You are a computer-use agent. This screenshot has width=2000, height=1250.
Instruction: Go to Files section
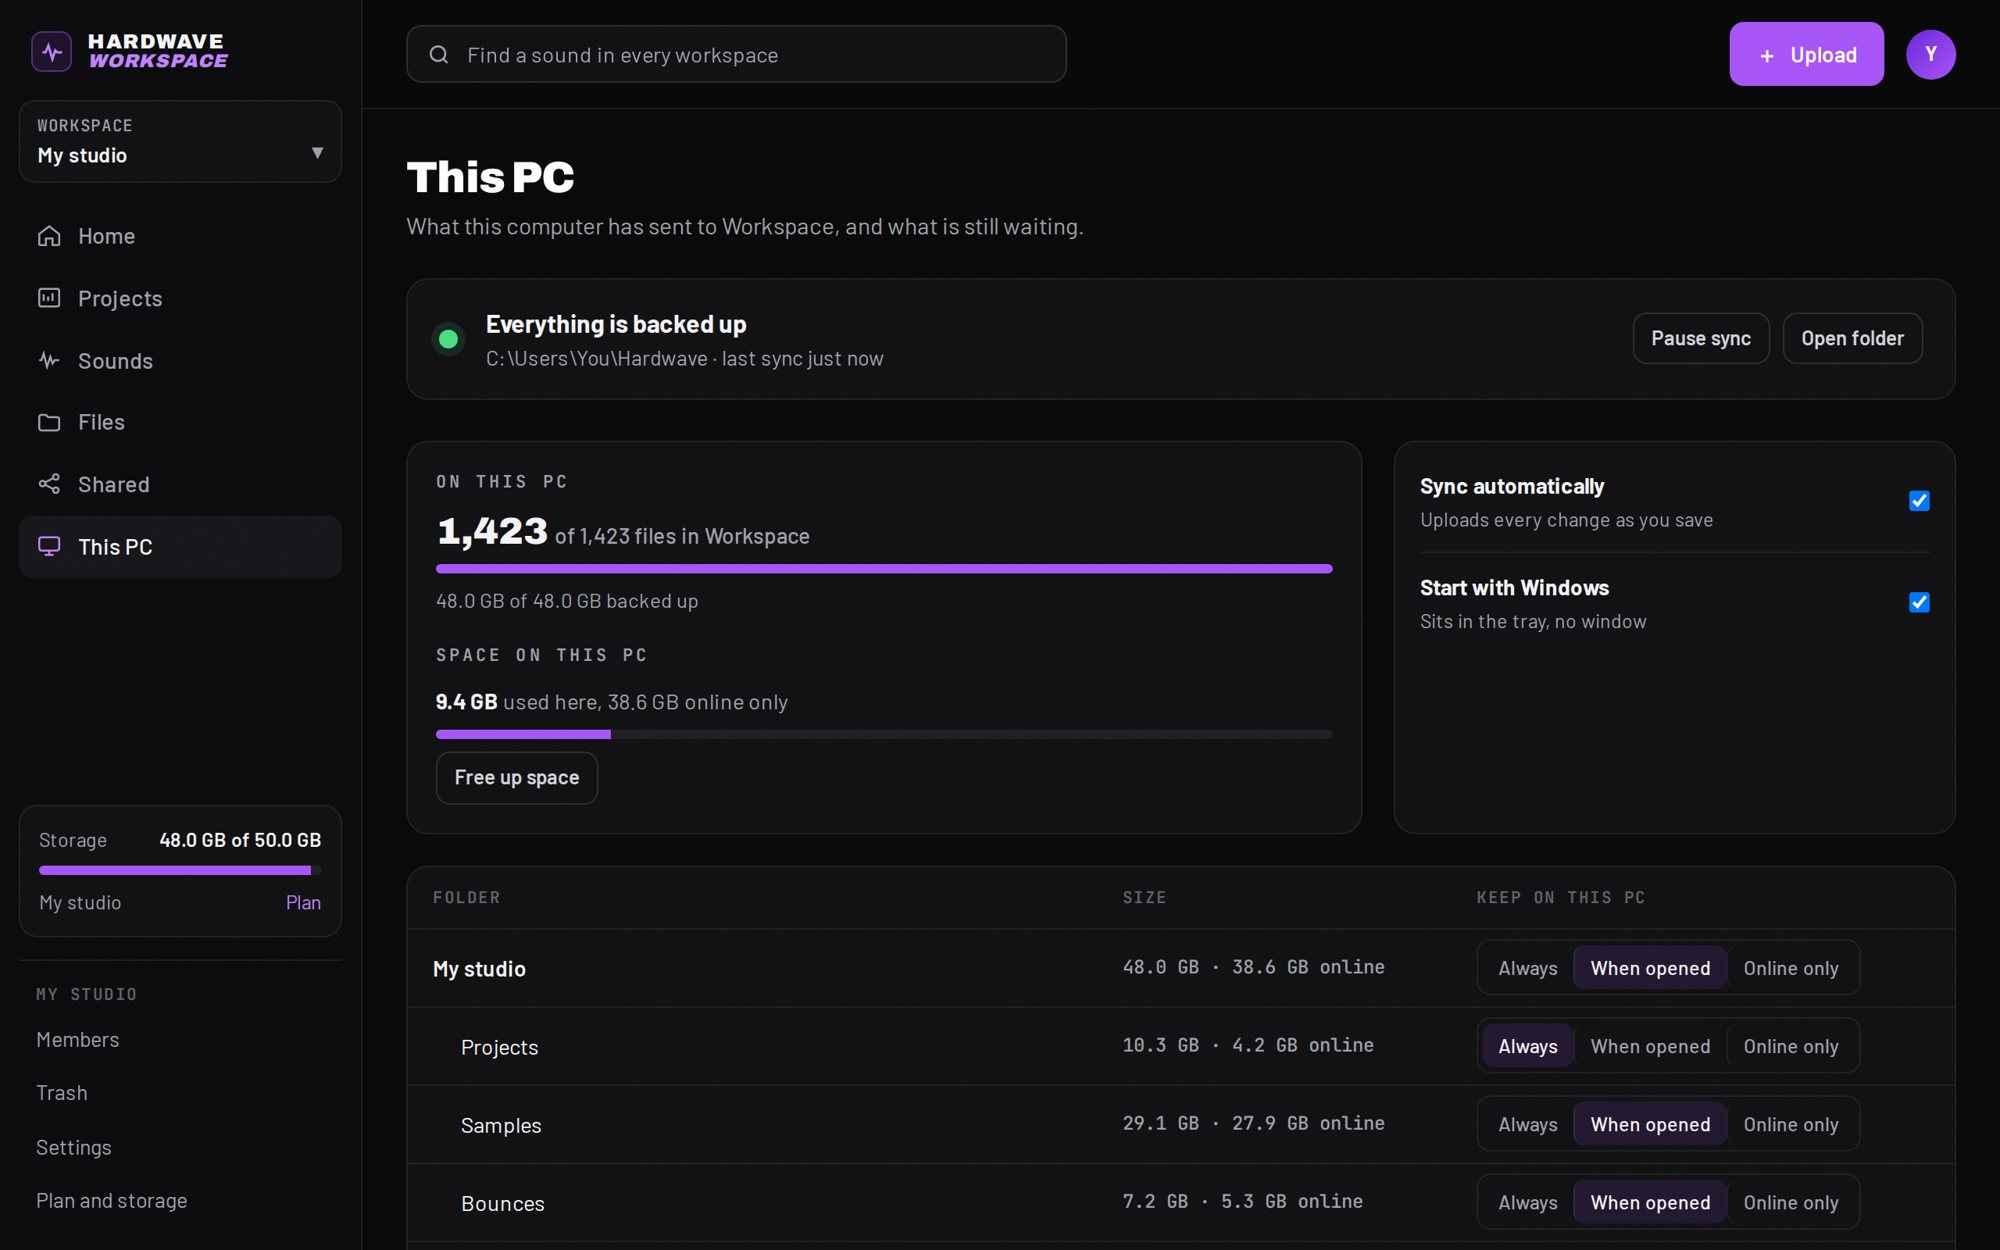180,422
